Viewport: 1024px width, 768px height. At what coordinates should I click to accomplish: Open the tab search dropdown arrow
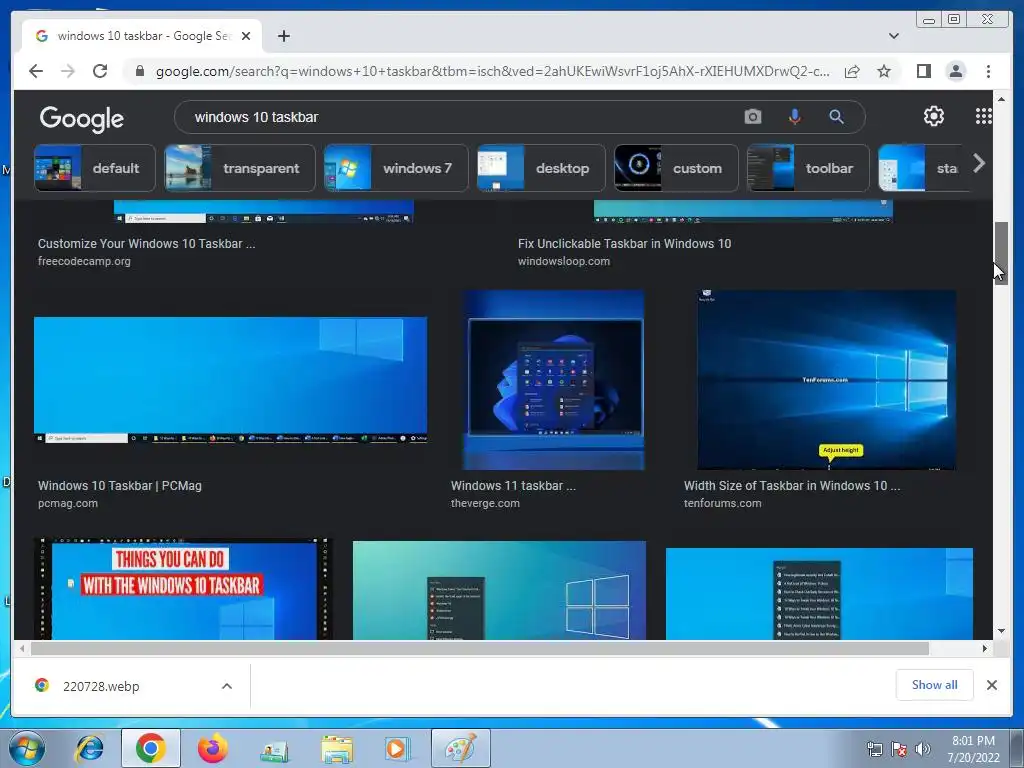click(x=894, y=36)
